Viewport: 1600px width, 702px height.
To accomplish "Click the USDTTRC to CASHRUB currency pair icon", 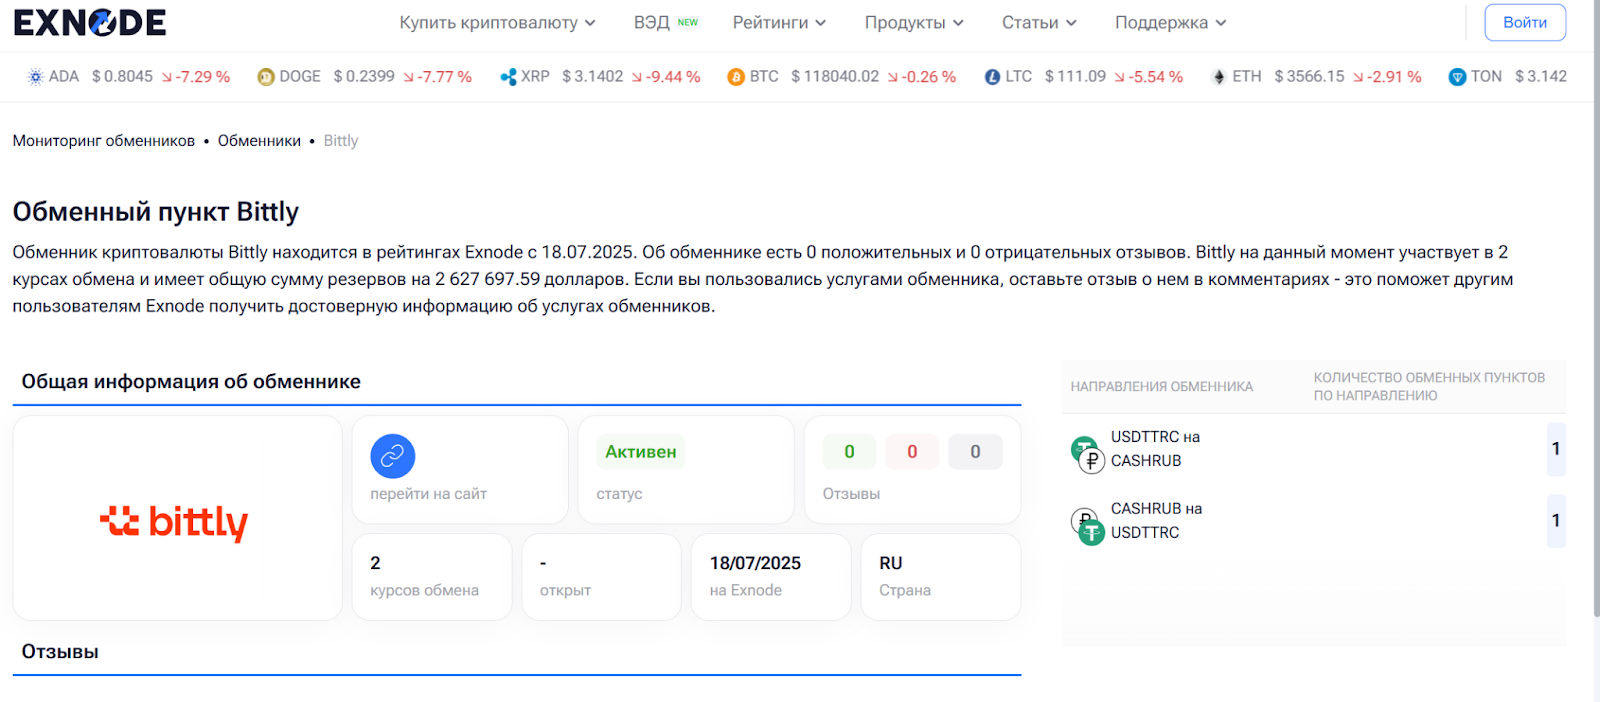I will pyautogui.click(x=1088, y=454).
